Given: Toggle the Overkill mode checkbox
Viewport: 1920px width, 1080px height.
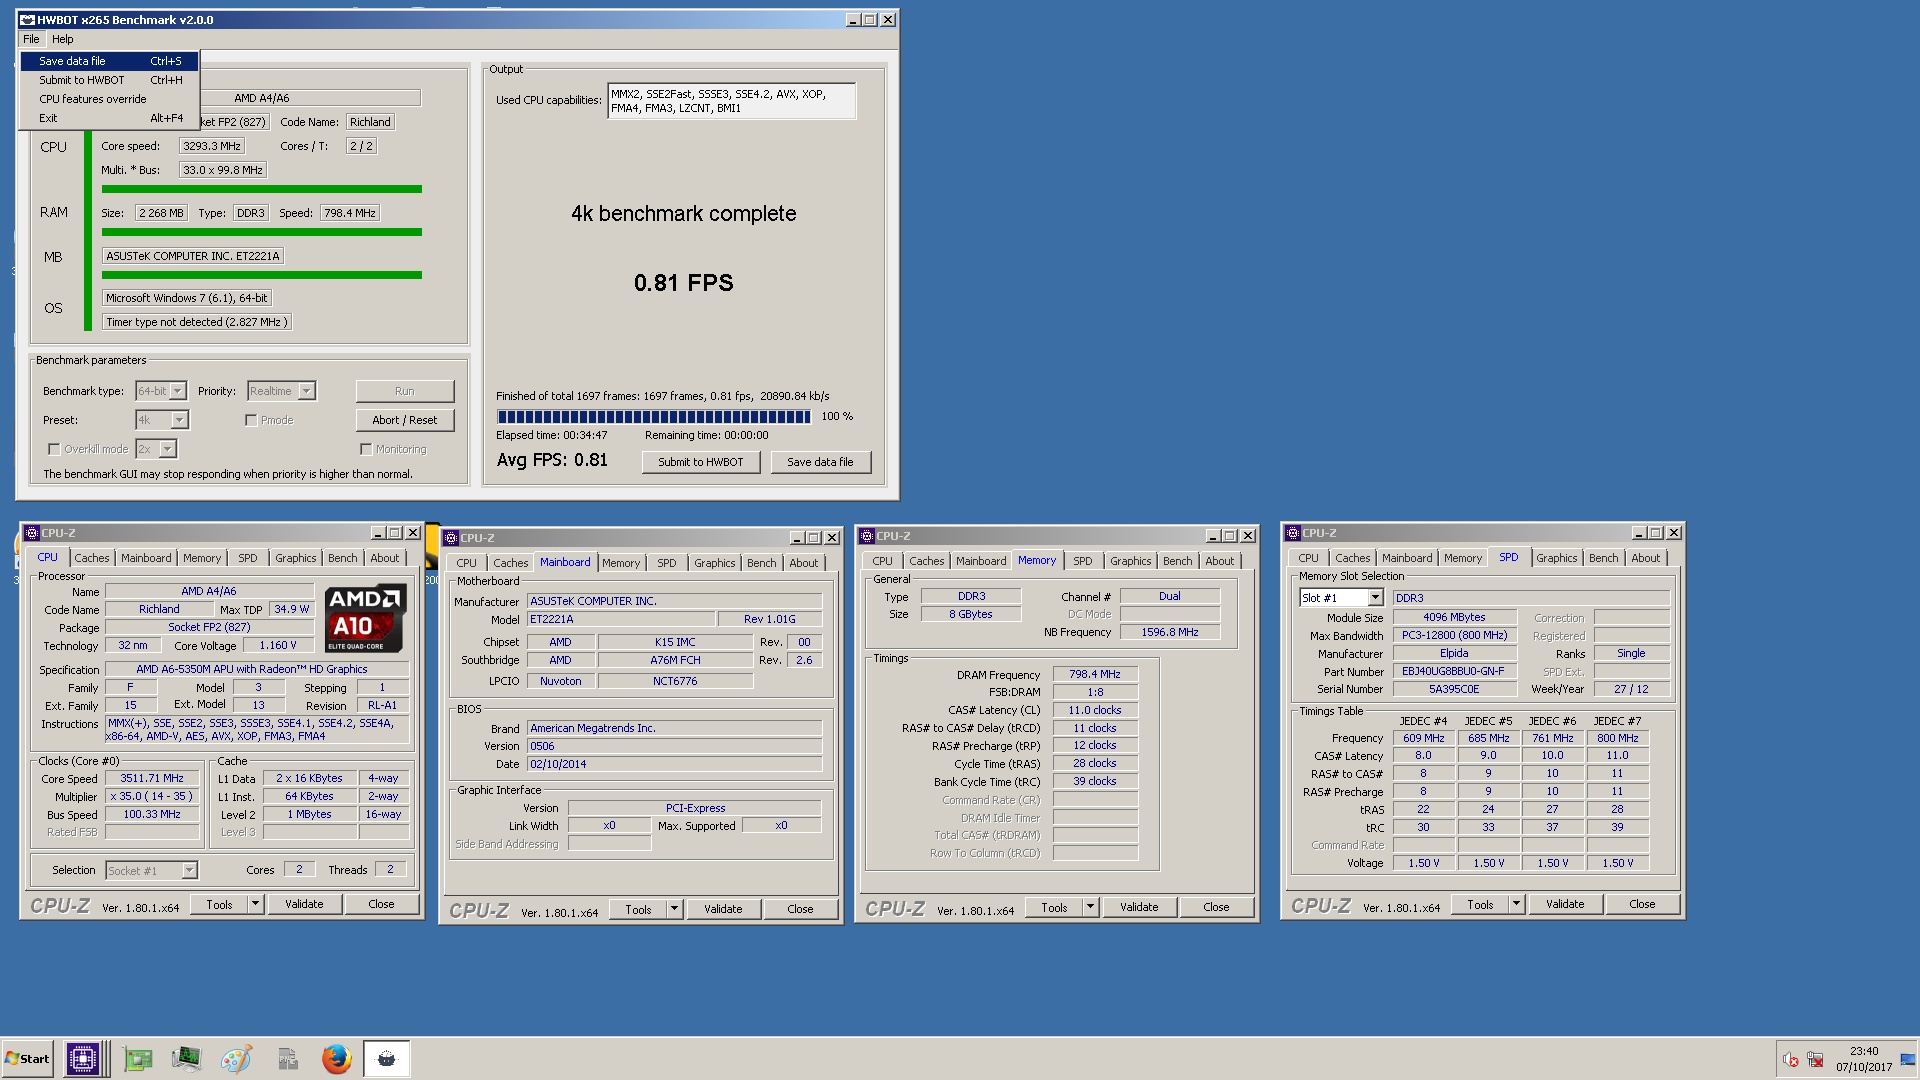Looking at the screenshot, I should pyautogui.click(x=54, y=449).
